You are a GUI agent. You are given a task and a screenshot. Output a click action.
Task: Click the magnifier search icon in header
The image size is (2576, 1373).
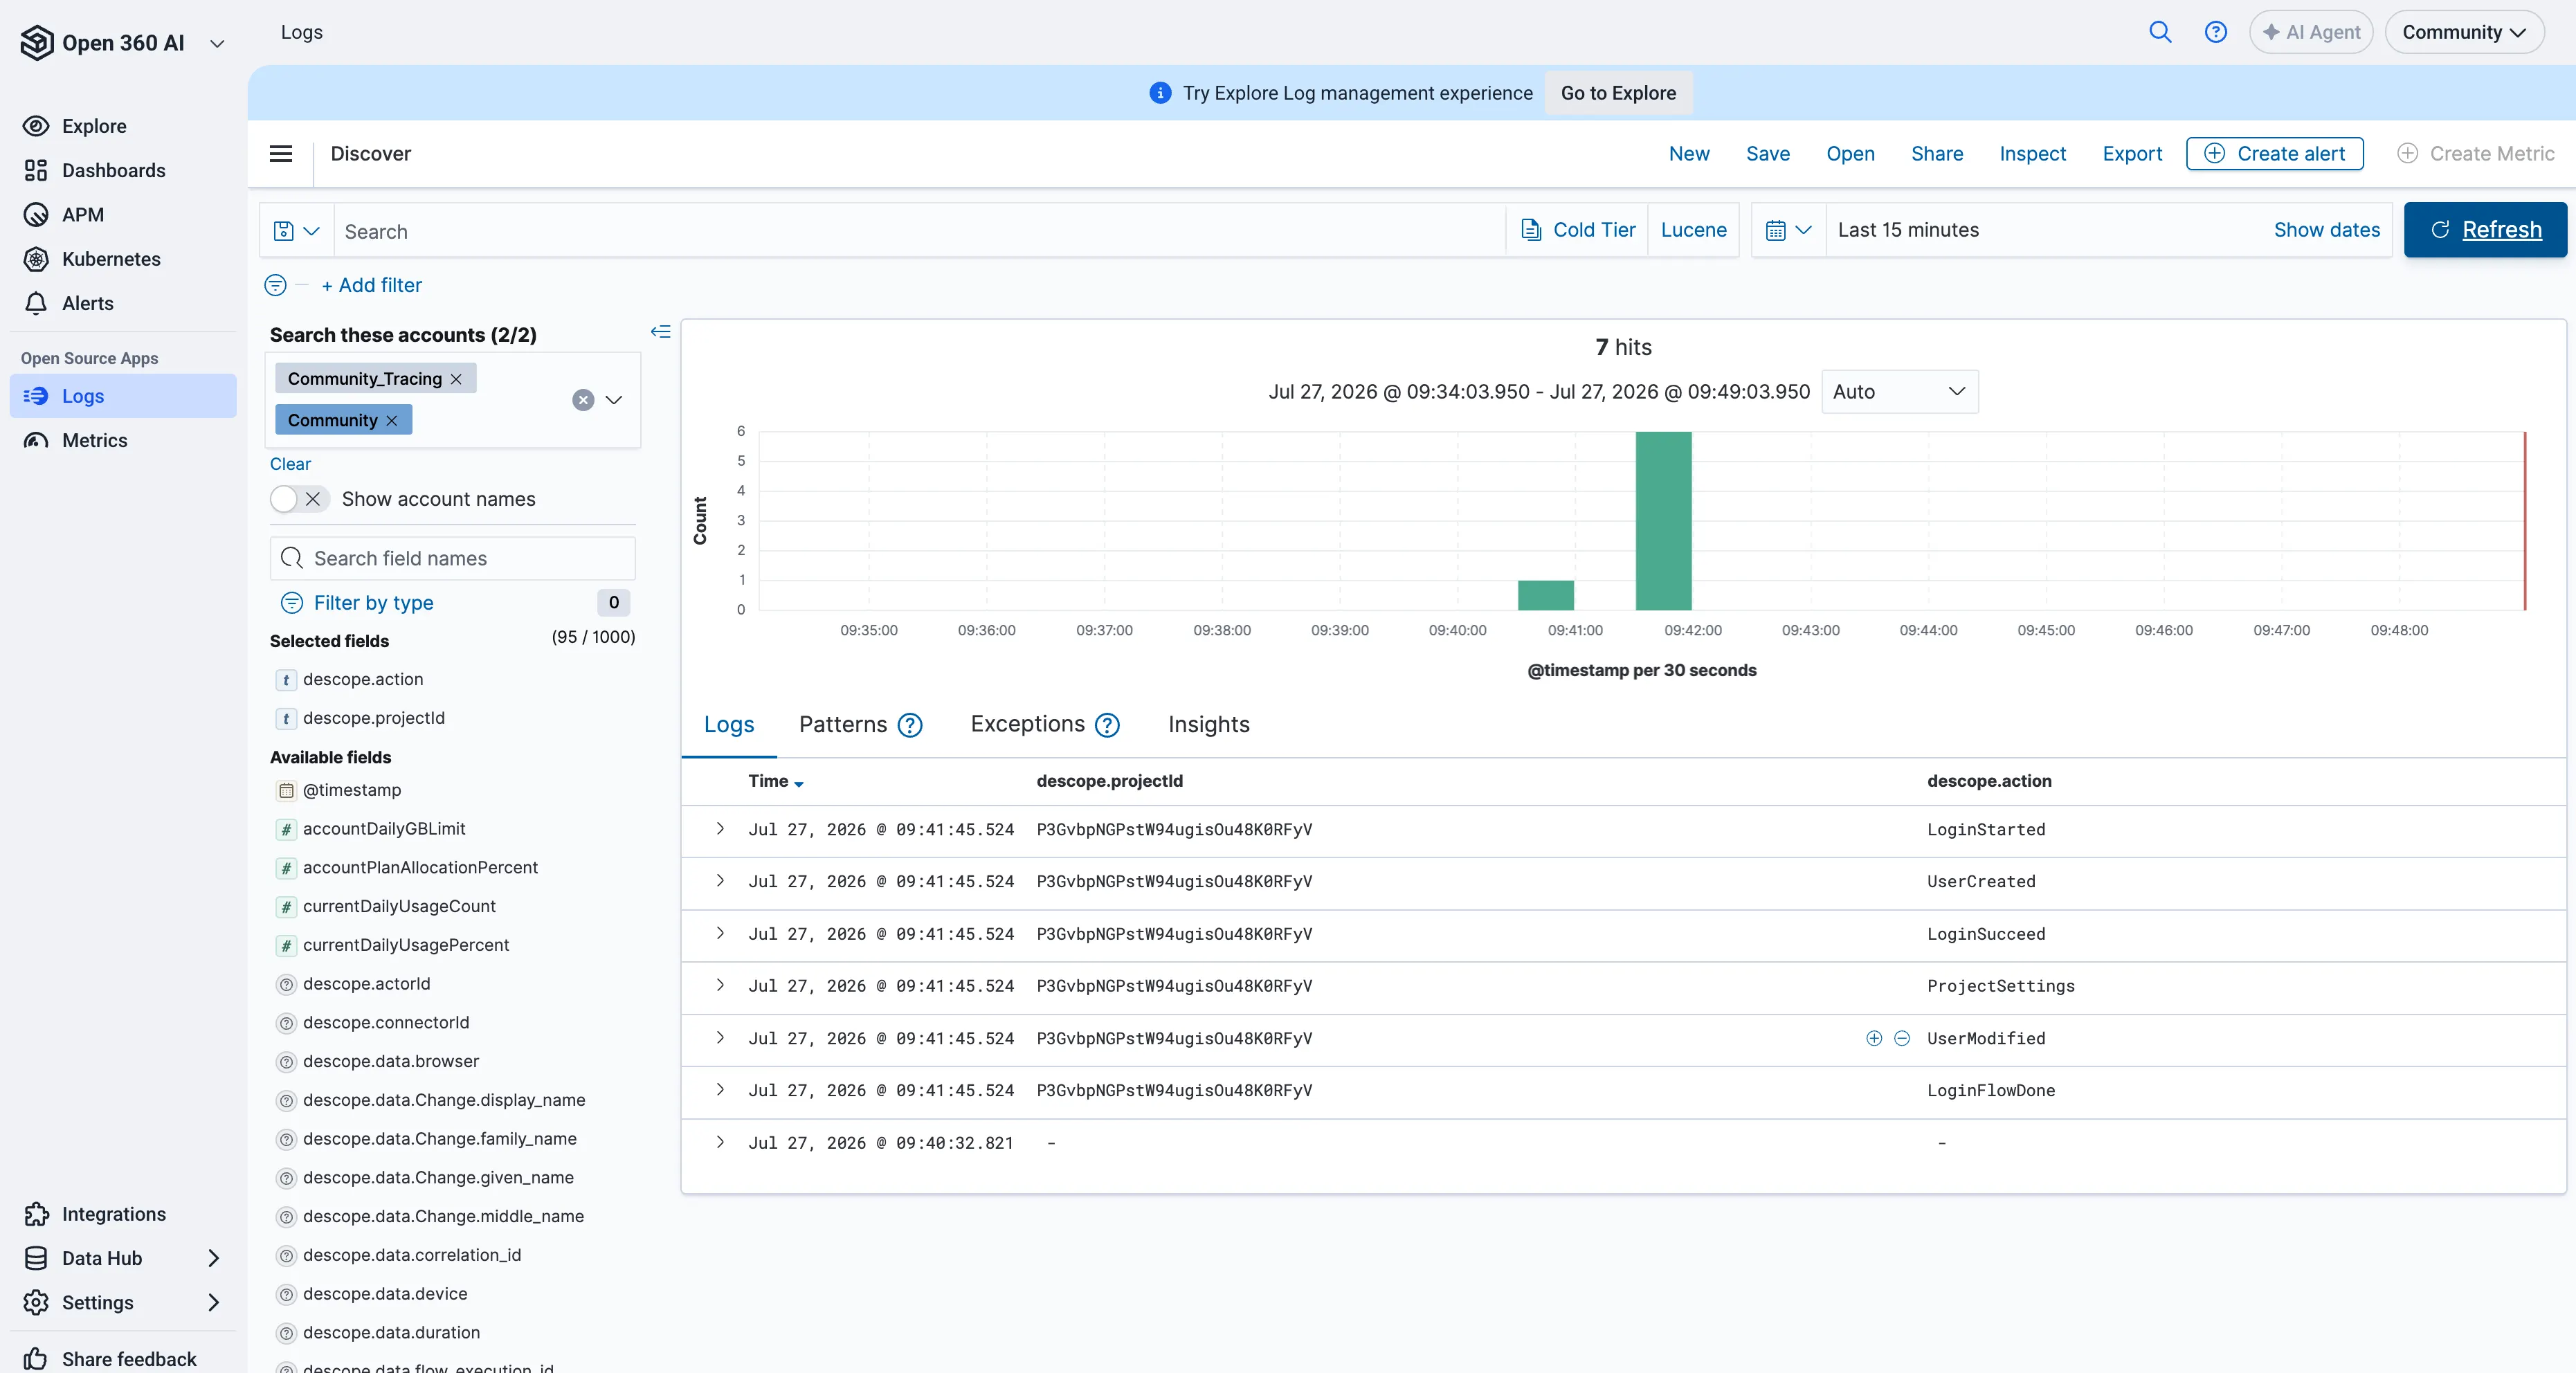(2160, 32)
